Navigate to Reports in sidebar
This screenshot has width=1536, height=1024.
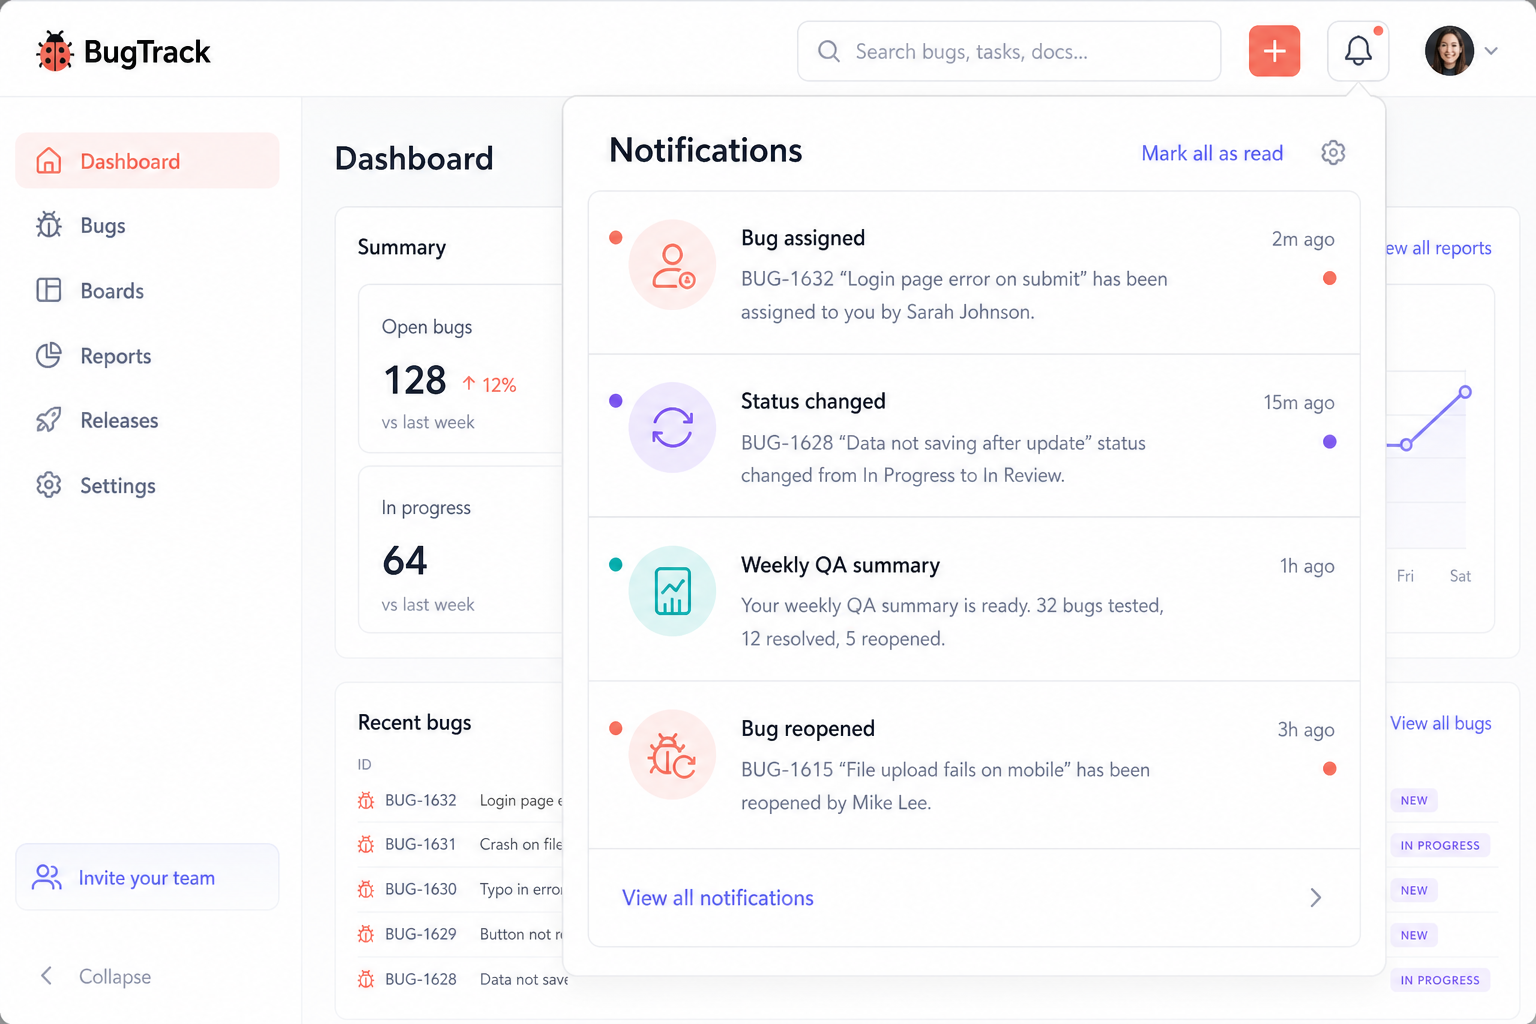pos(147,355)
